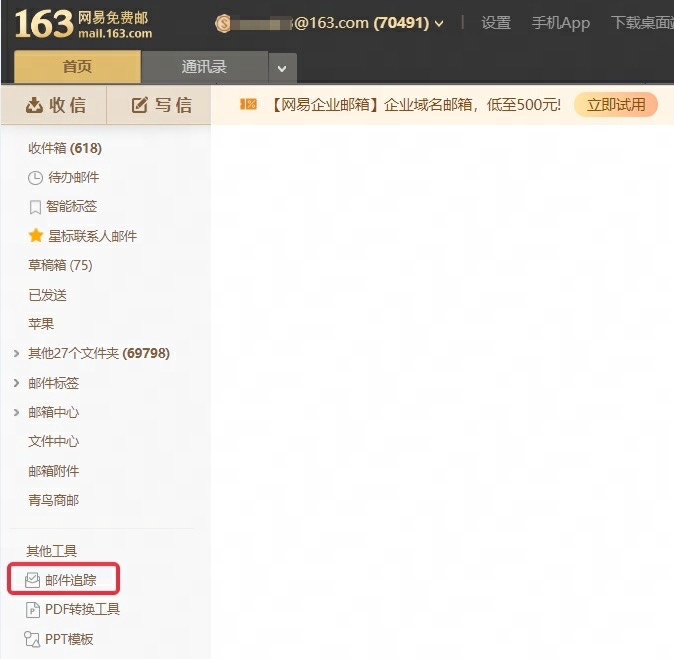Open the 网易企业邮箱 promotion link
The width and height of the screenshot is (674, 659).
416,104
